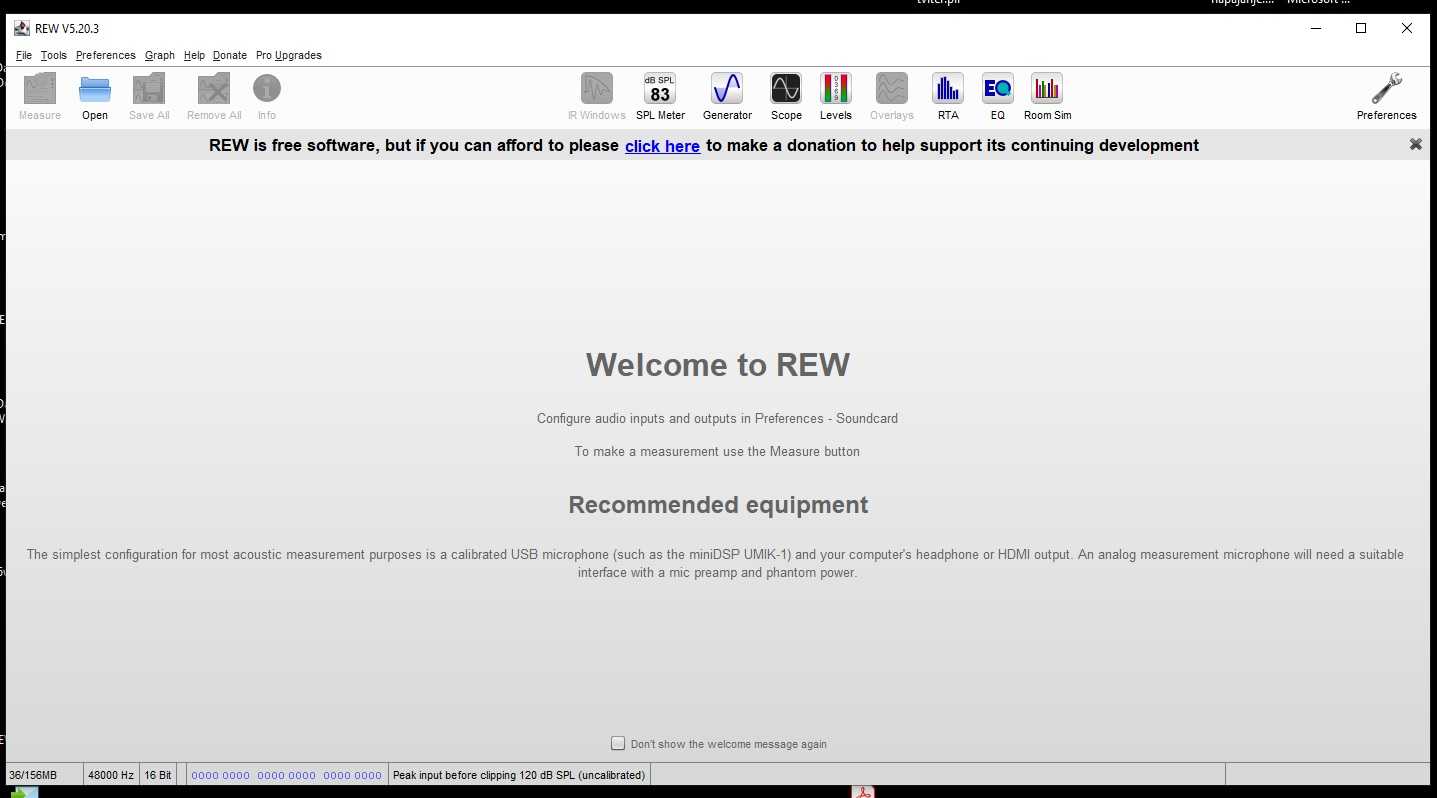Click the REW app icon in title bar

point(22,28)
